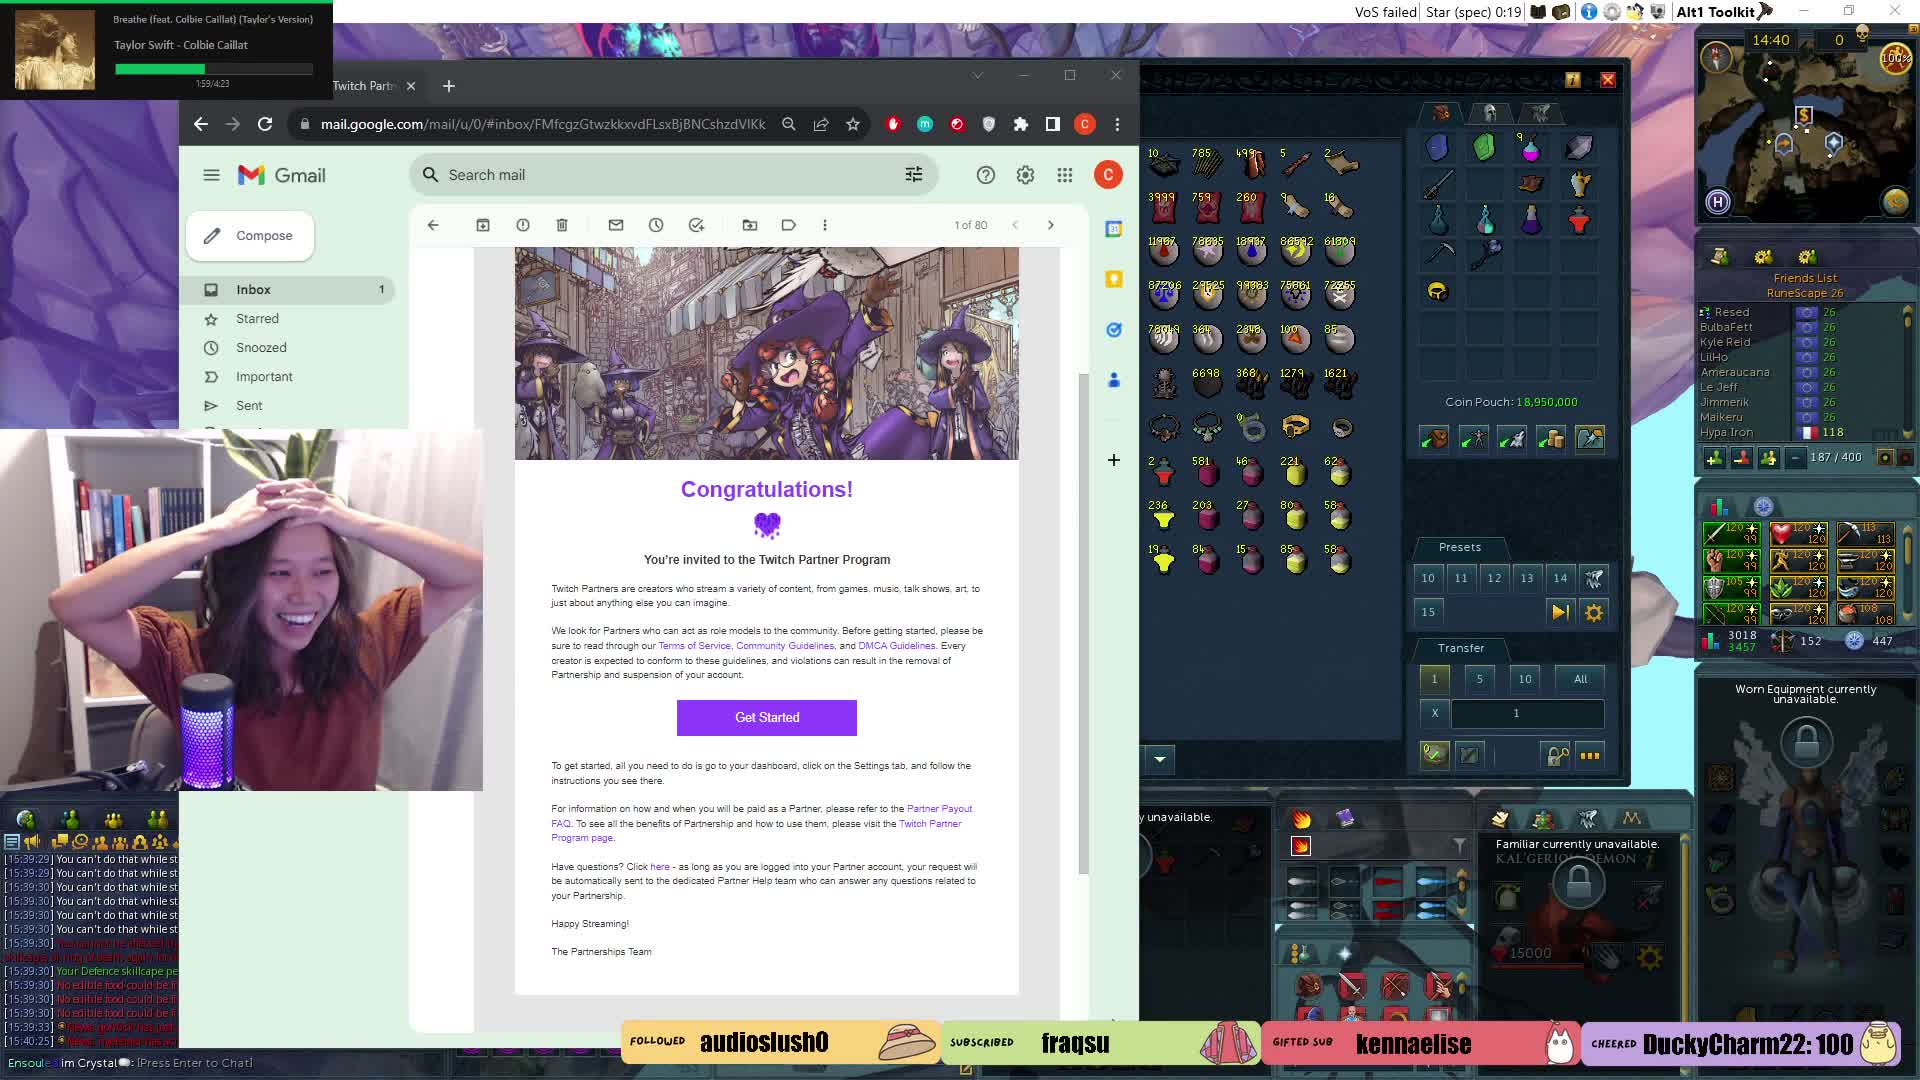Set transfer amount to 10

pyautogui.click(x=1525, y=679)
